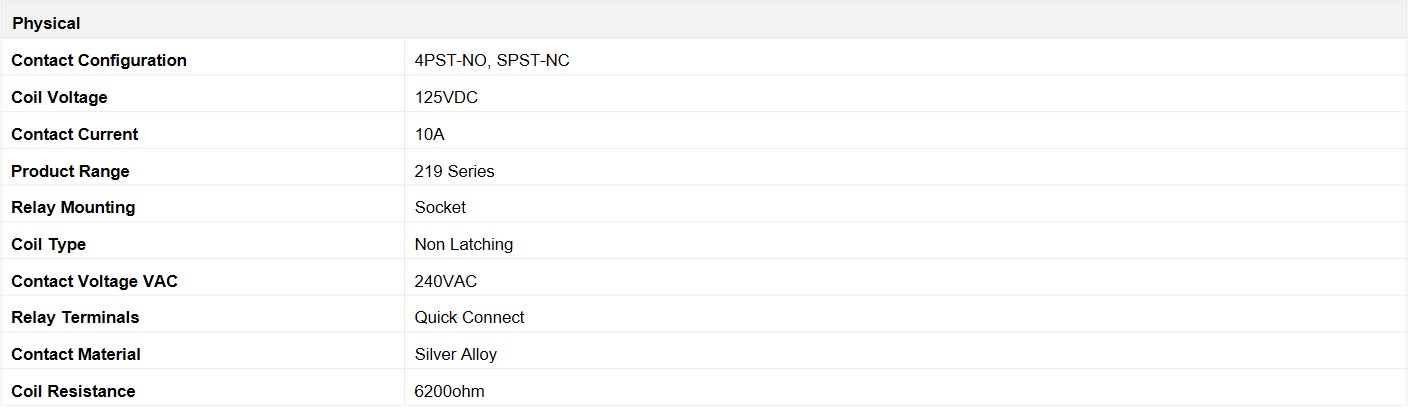Select the Product Range label
The width and height of the screenshot is (1408, 411).
[70, 171]
